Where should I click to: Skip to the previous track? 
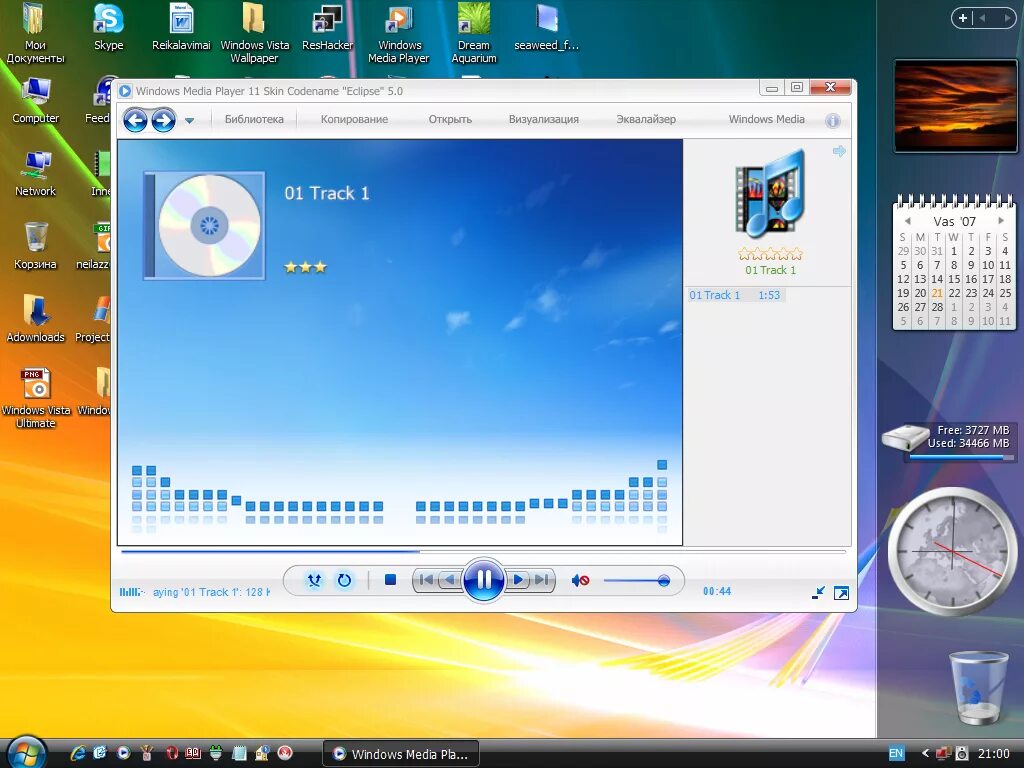(425, 580)
